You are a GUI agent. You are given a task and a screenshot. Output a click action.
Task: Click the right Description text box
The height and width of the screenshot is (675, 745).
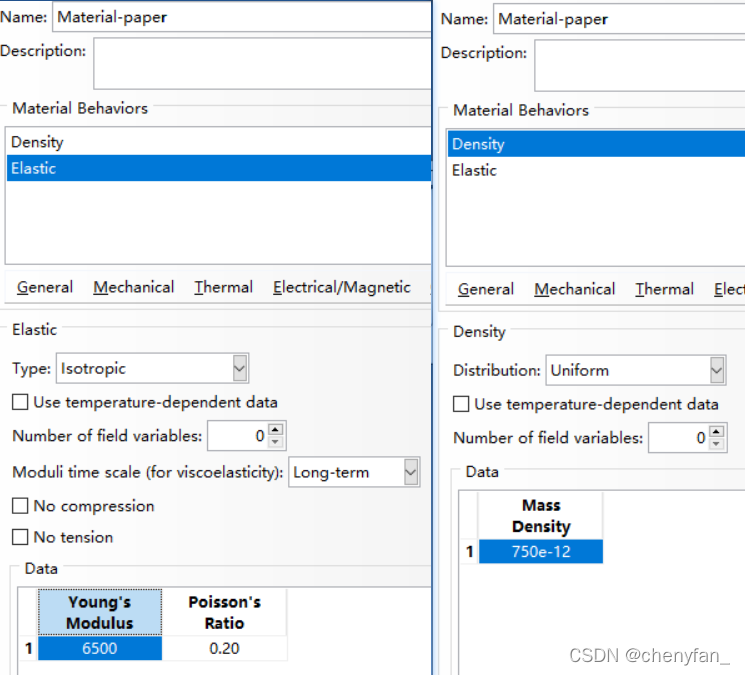tap(640, 66)
